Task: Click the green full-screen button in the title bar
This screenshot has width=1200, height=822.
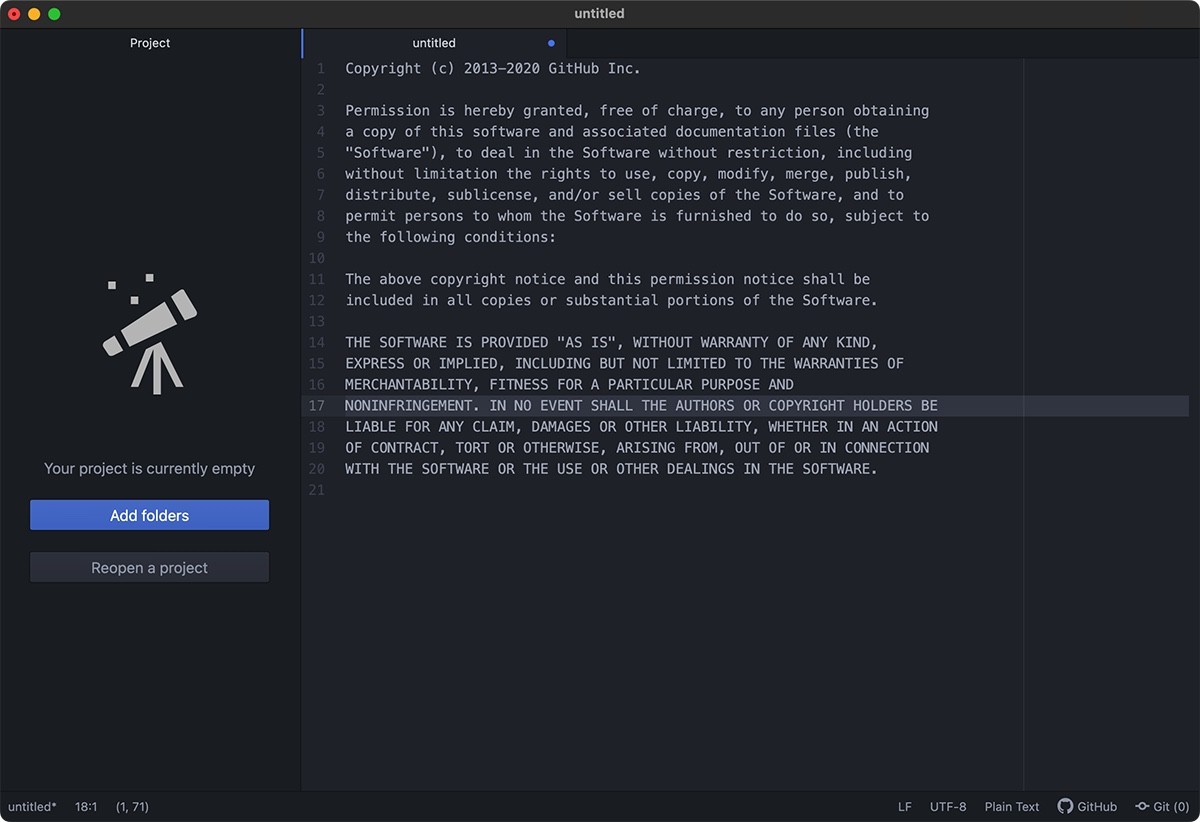Action: 54,14
